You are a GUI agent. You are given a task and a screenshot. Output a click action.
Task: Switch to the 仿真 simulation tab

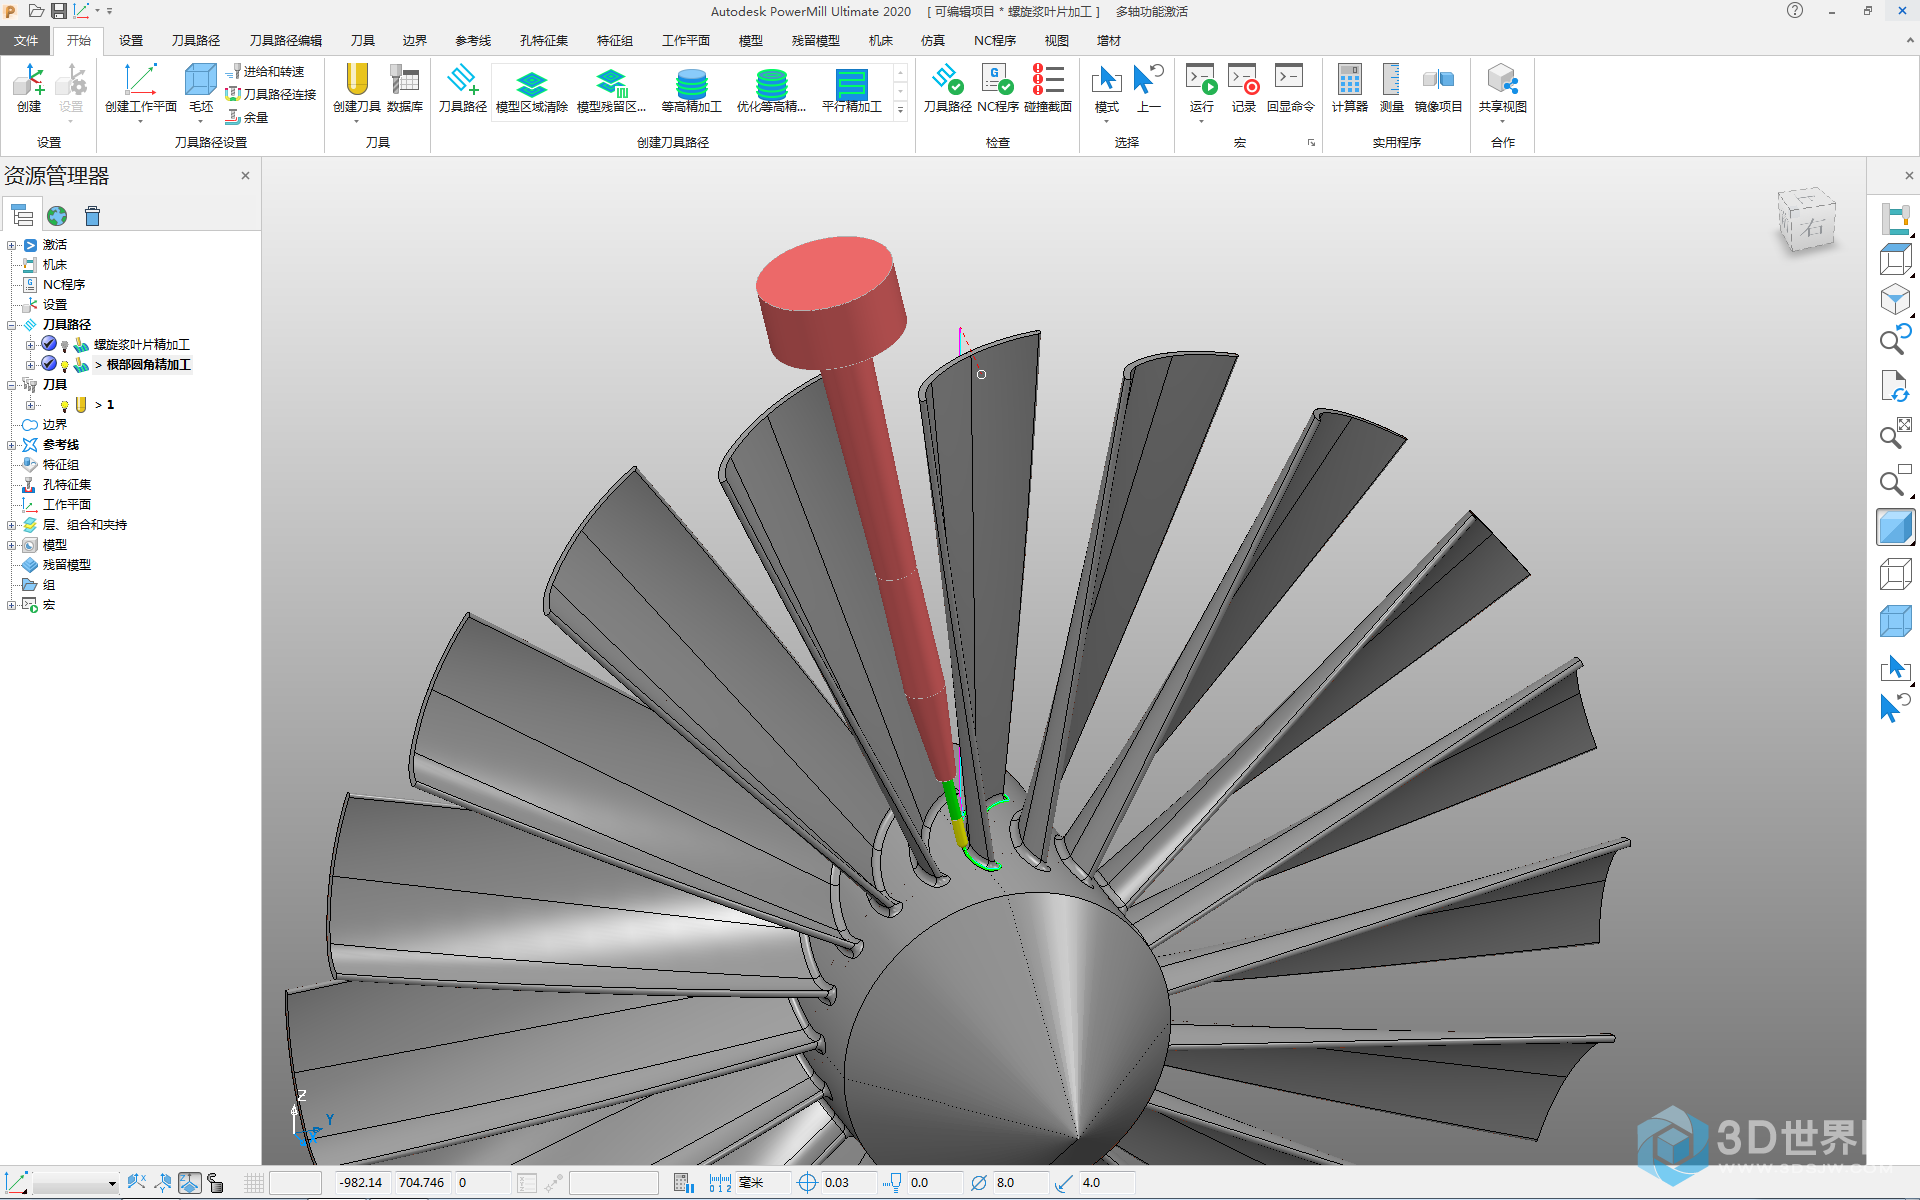[933, 40]
